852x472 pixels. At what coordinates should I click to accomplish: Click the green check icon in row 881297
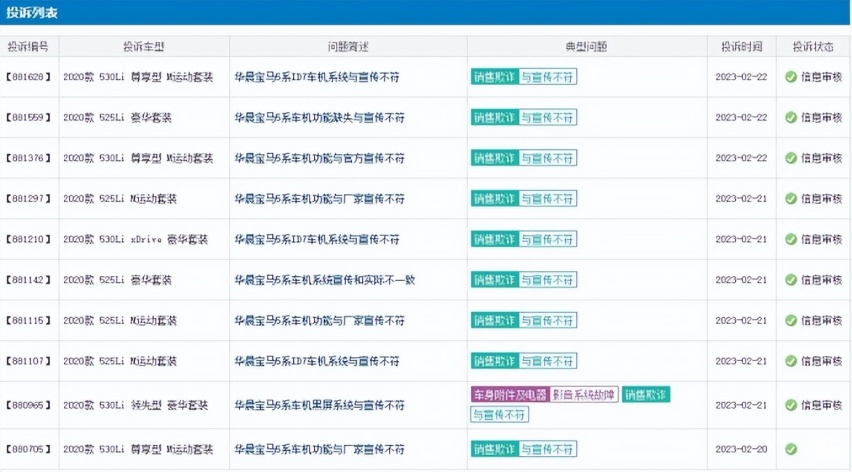791,199
